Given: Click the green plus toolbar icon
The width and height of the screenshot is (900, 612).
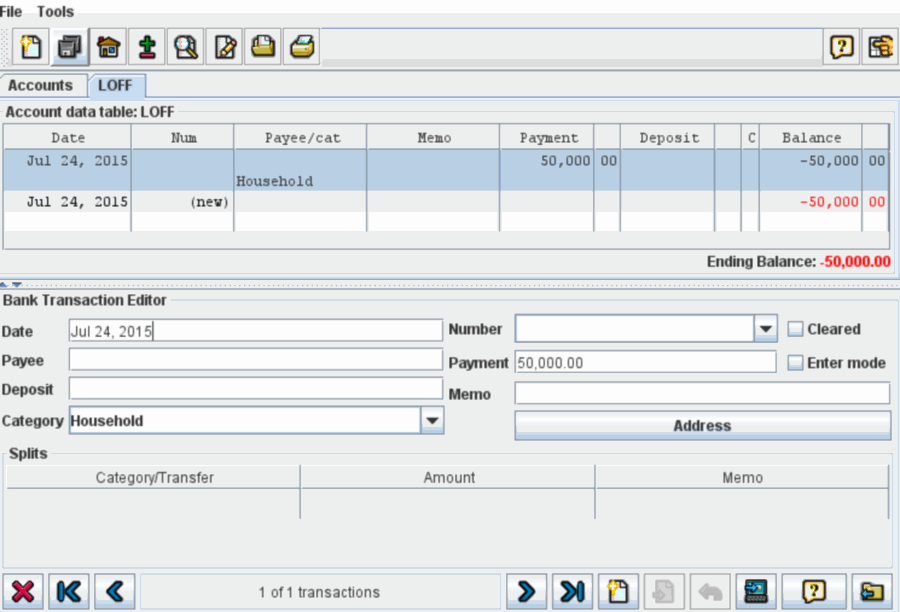Looking at the screenshot, I should pos(147,47).
